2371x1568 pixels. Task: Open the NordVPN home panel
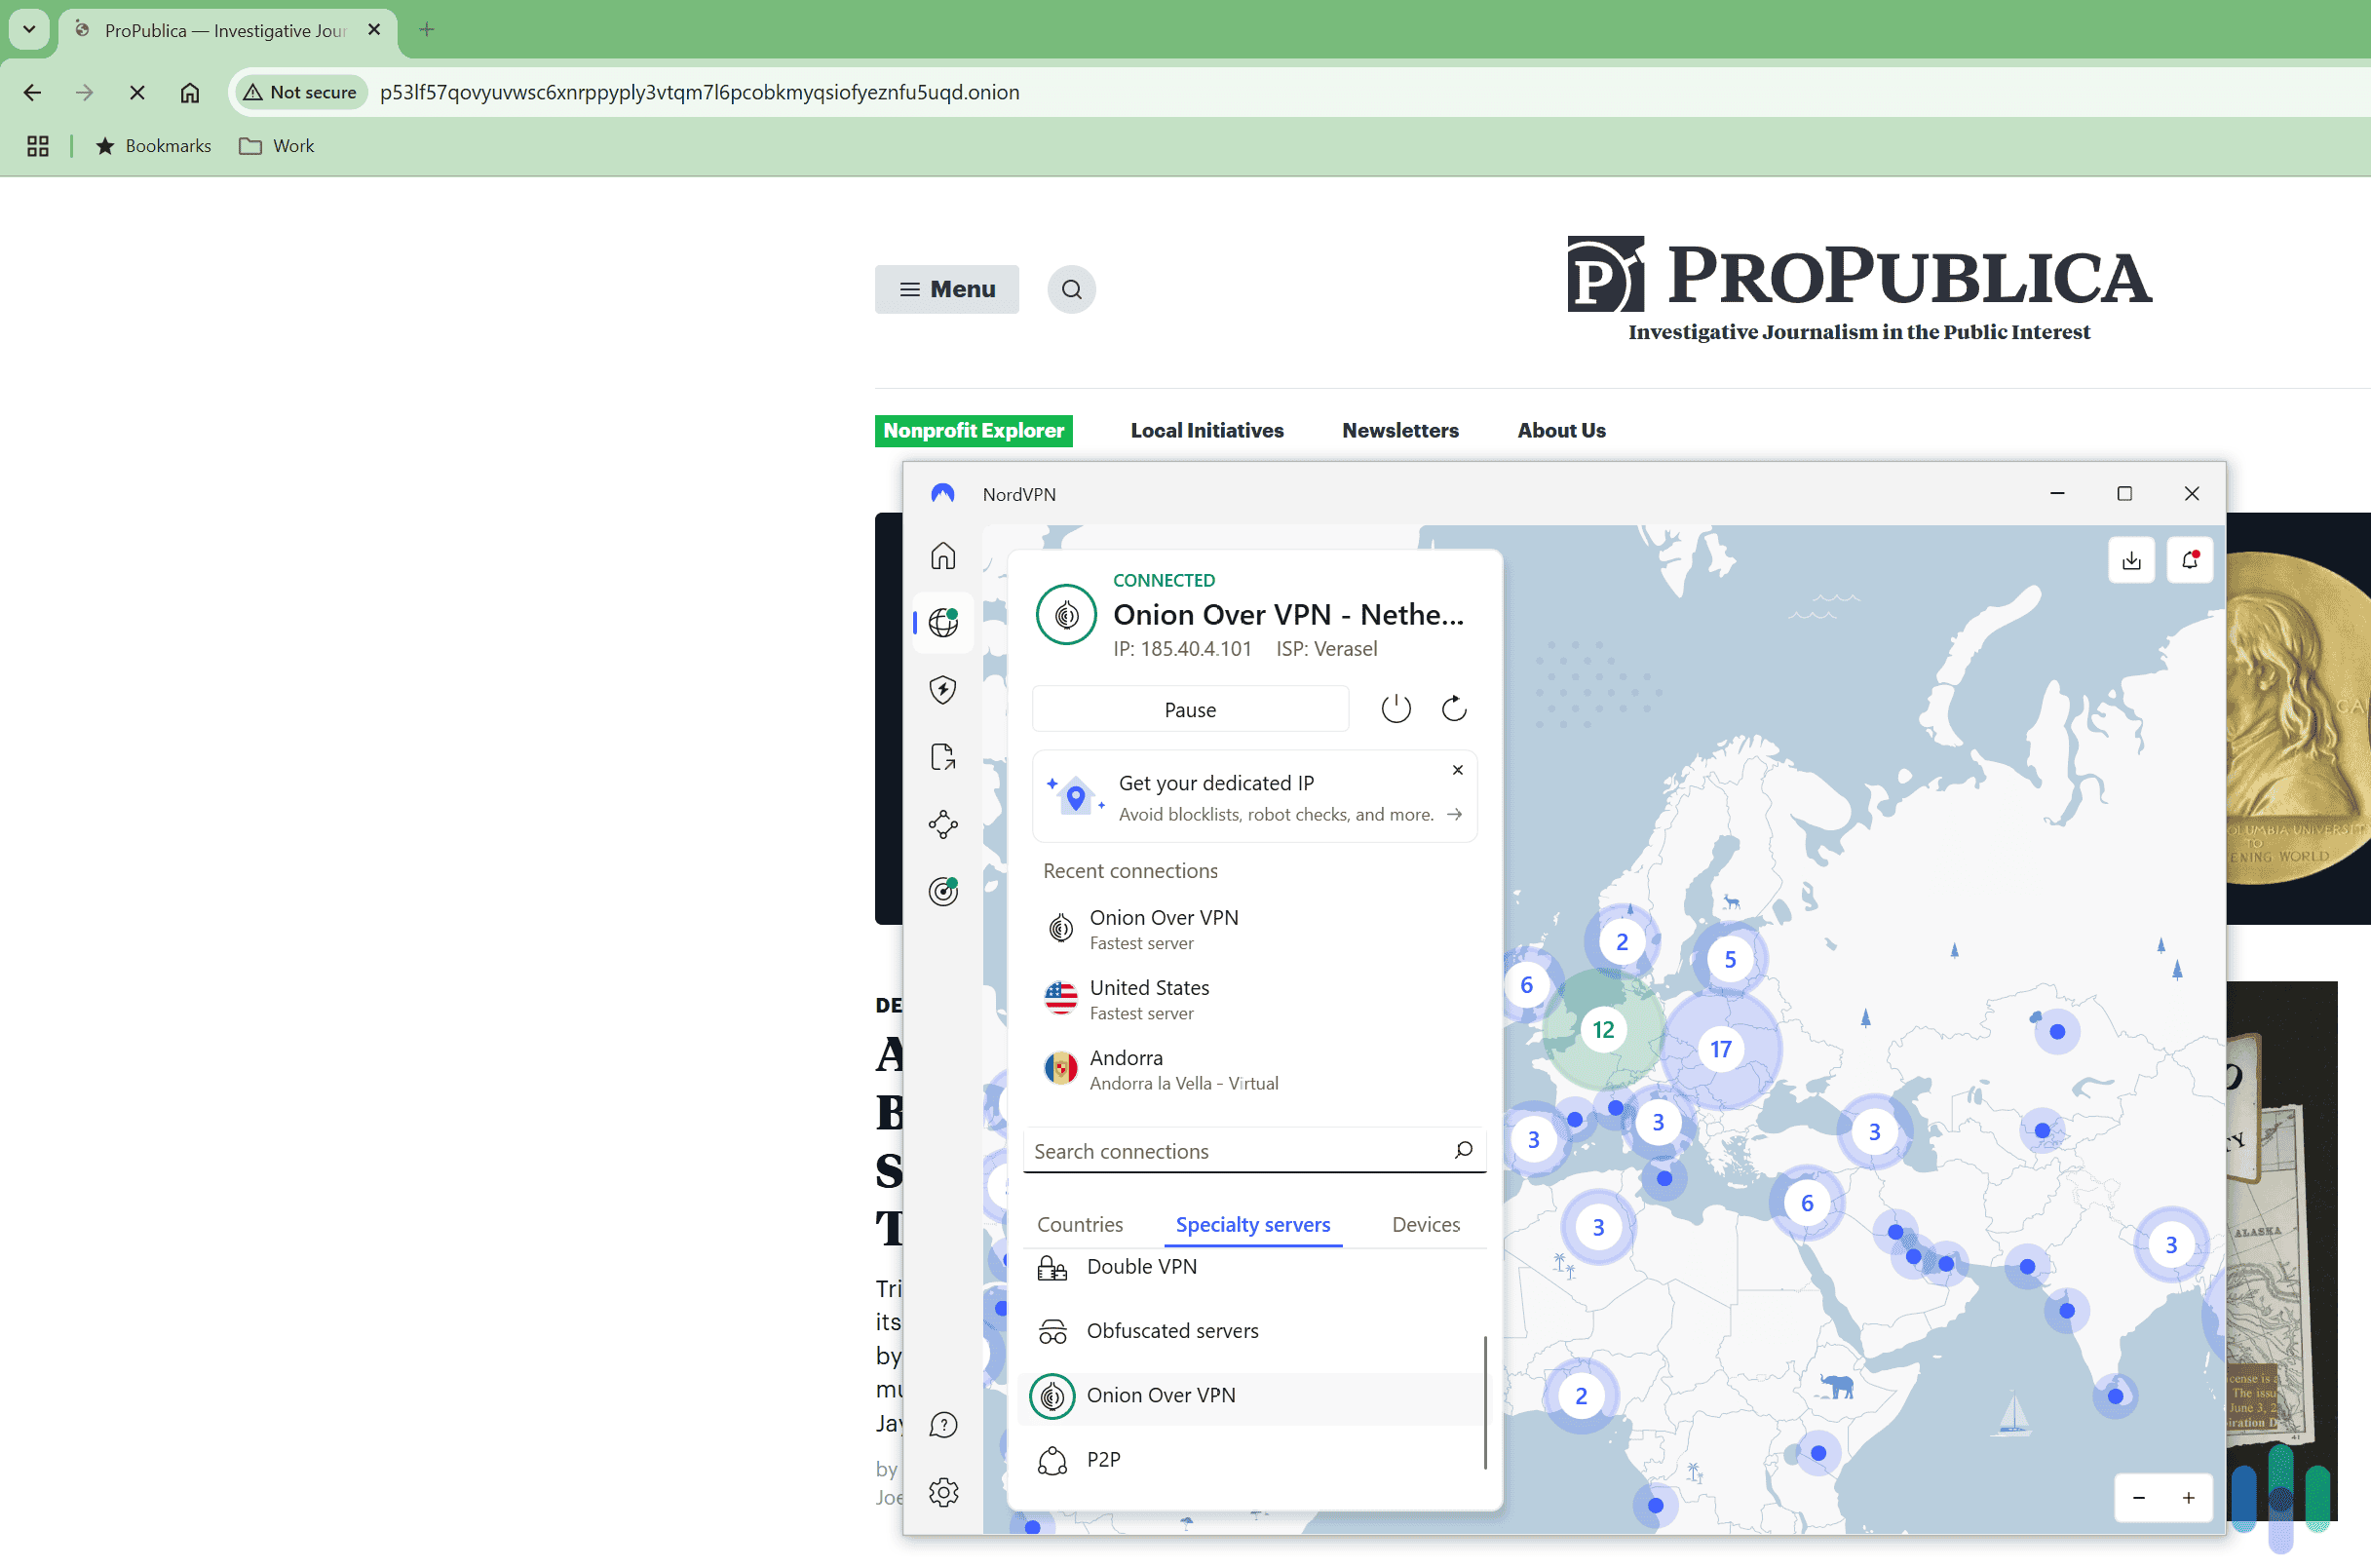click(942, 556)
